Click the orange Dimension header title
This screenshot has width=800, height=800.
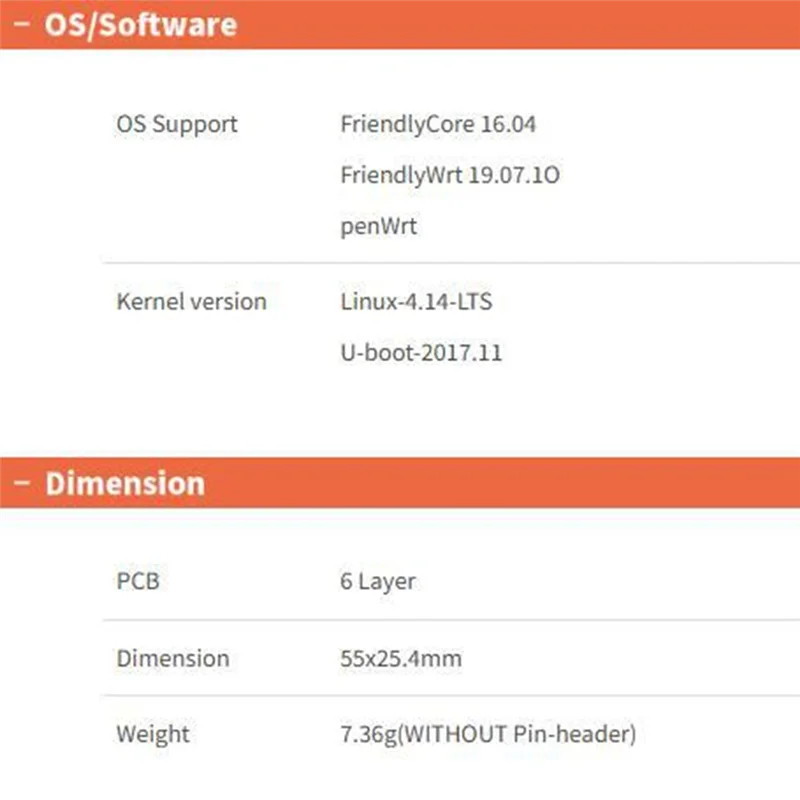click(x=124, y=484)
